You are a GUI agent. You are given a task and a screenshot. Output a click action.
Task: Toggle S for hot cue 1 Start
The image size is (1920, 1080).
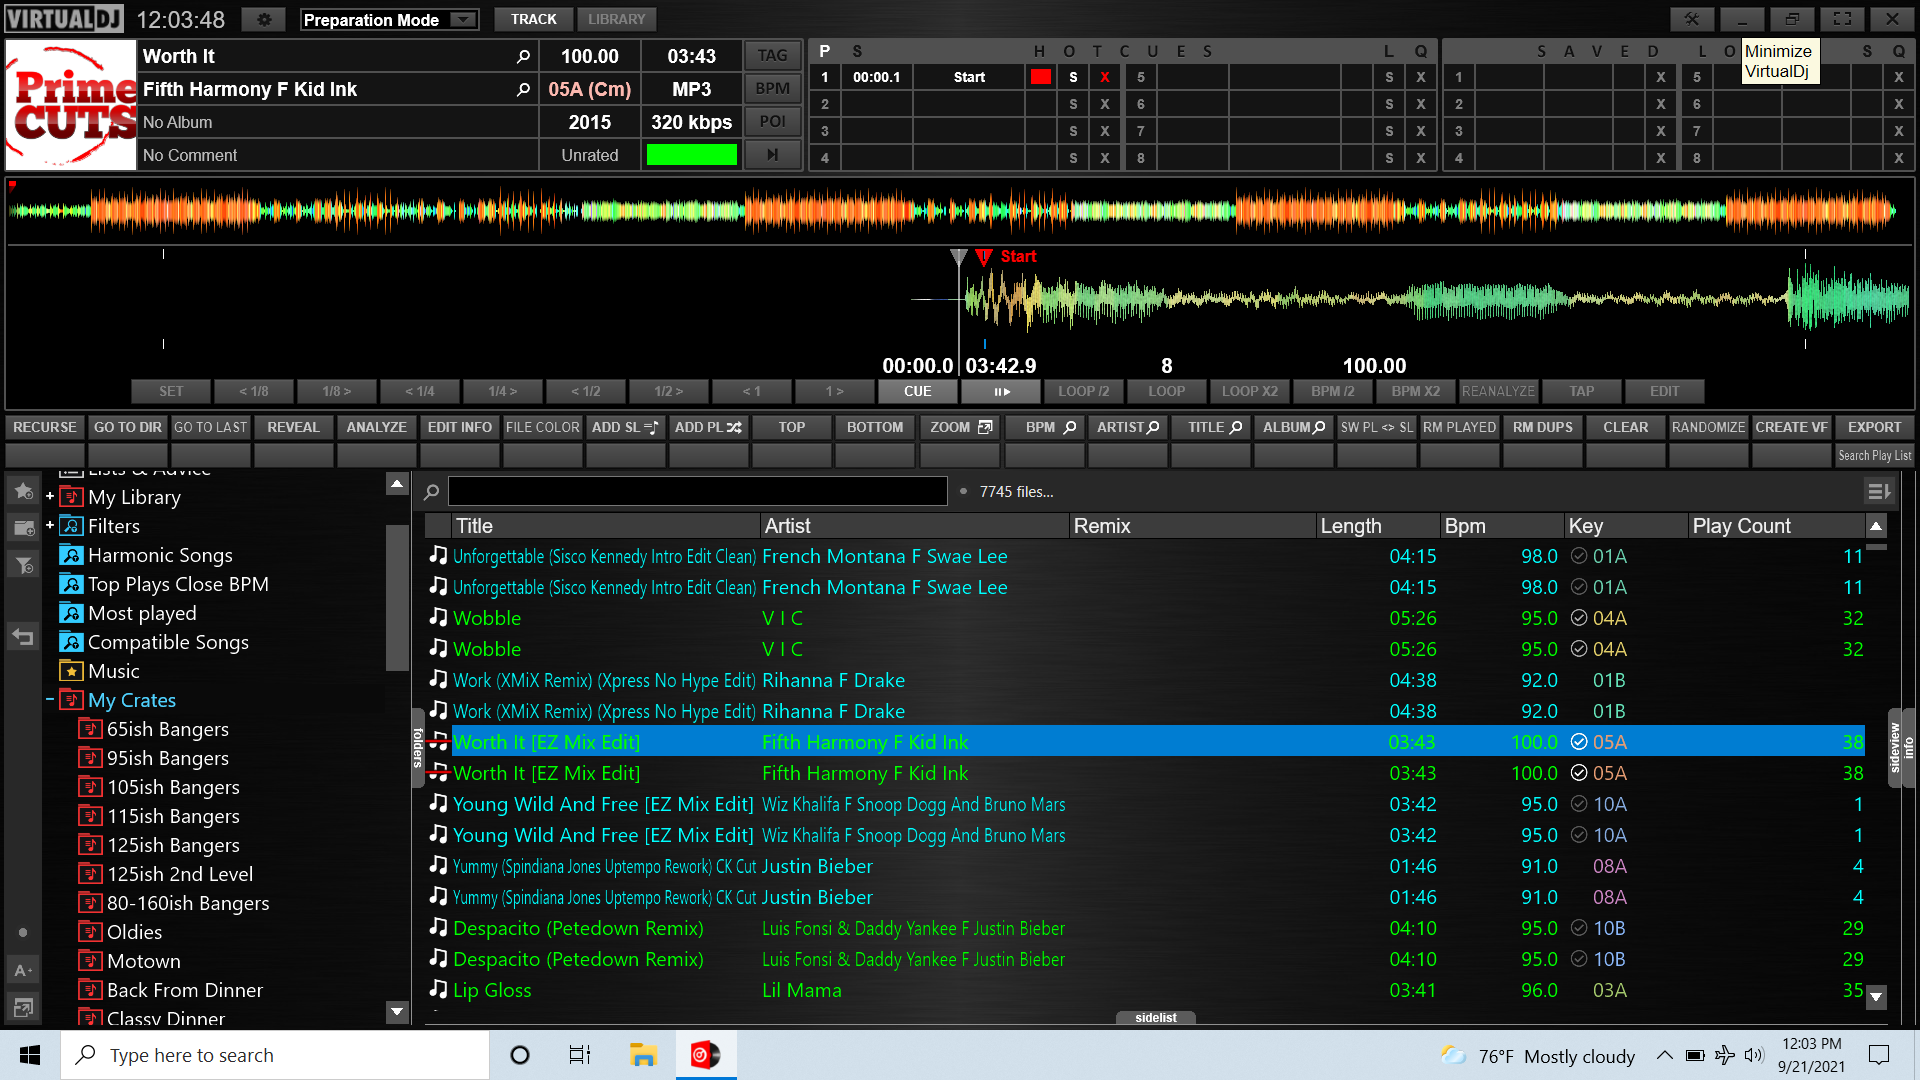[1073, 77]
